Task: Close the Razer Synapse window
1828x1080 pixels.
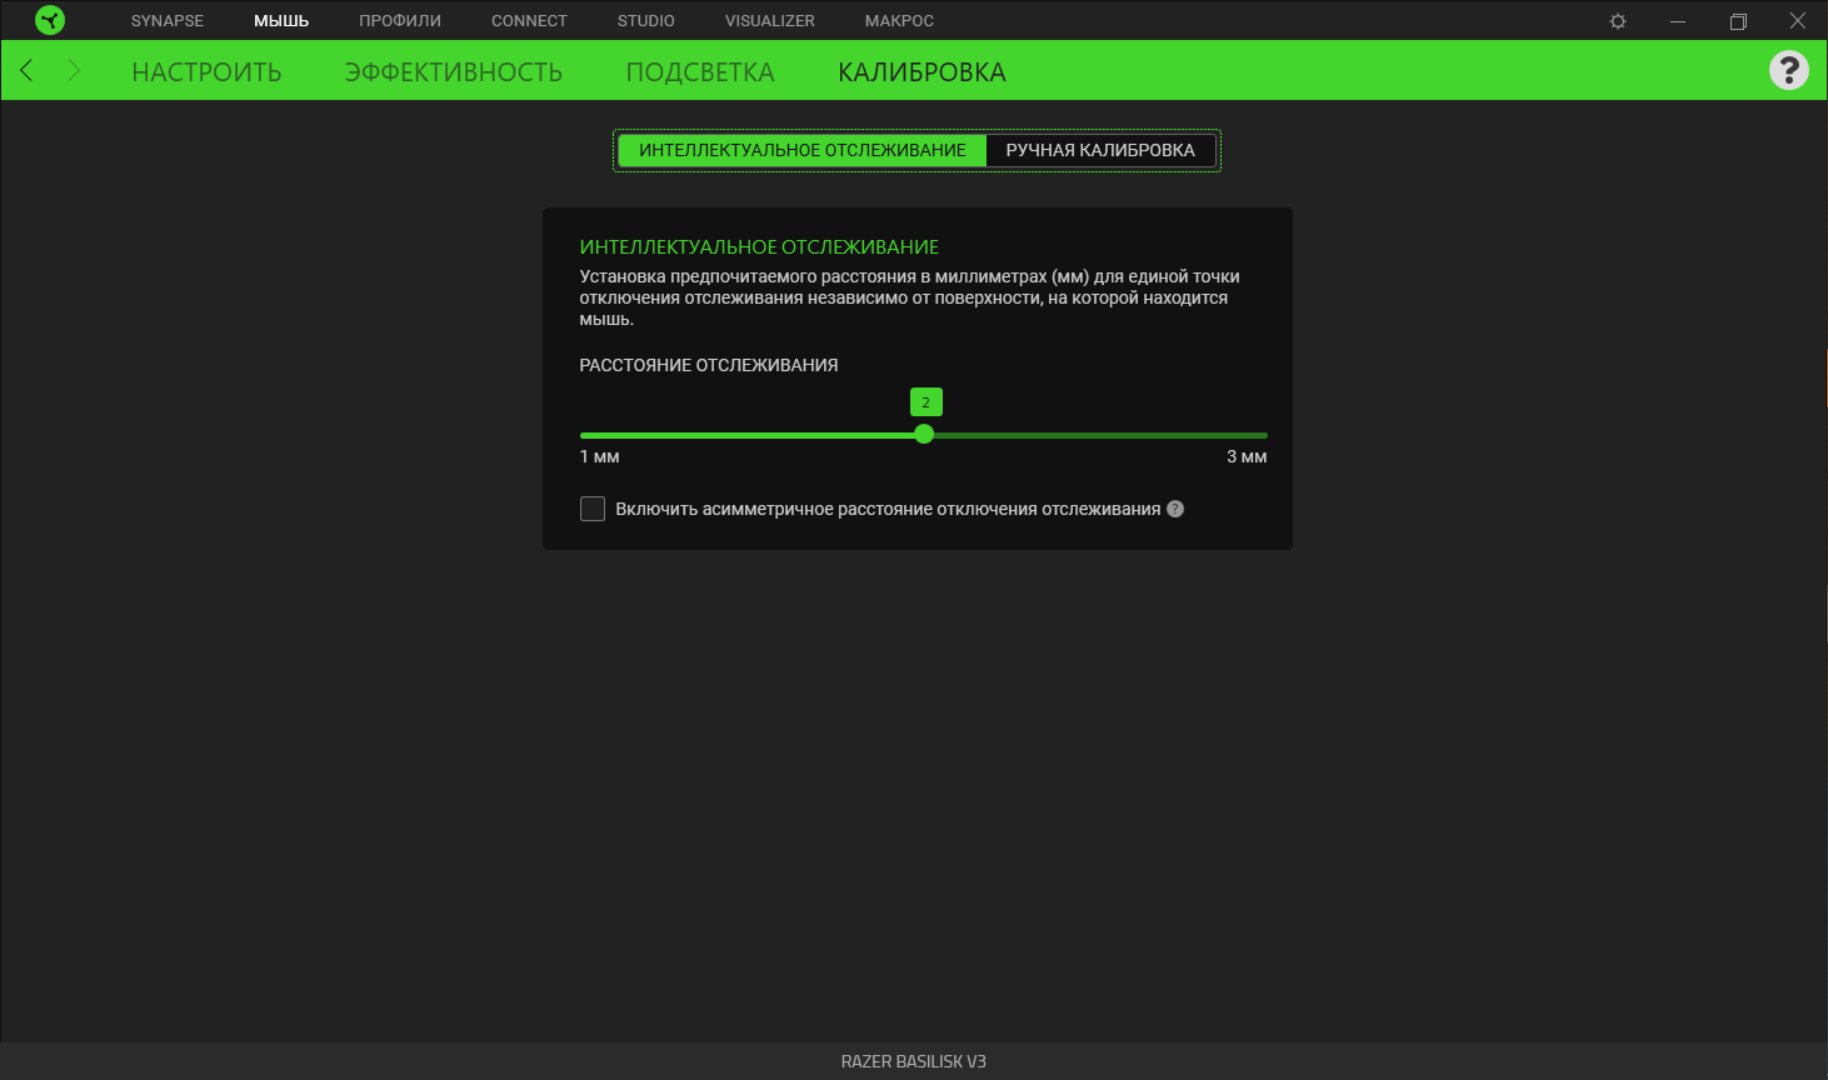Action: pos(1797,21)
